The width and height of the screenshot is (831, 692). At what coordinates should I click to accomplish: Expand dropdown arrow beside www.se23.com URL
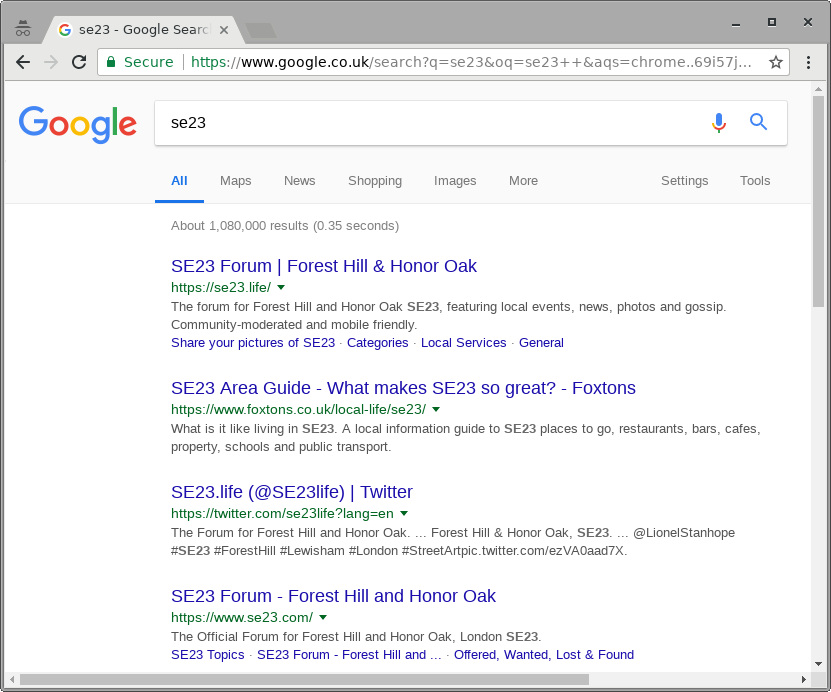coord(323,618)
